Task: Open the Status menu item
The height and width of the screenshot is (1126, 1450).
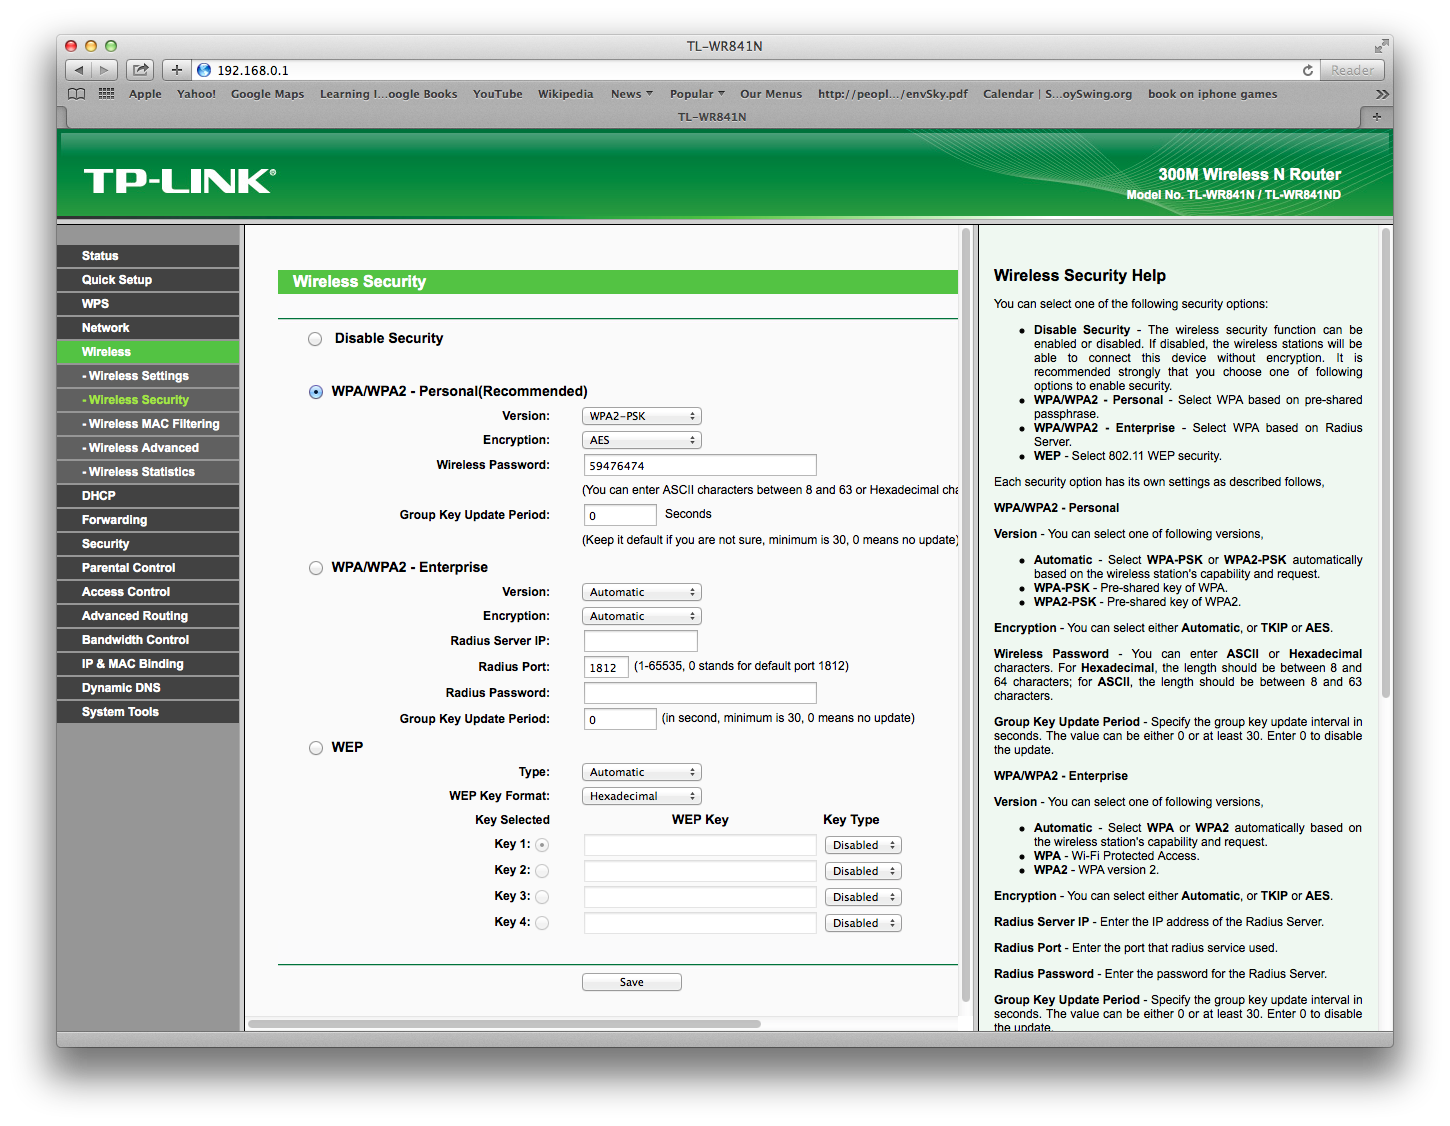Action: 148,256
